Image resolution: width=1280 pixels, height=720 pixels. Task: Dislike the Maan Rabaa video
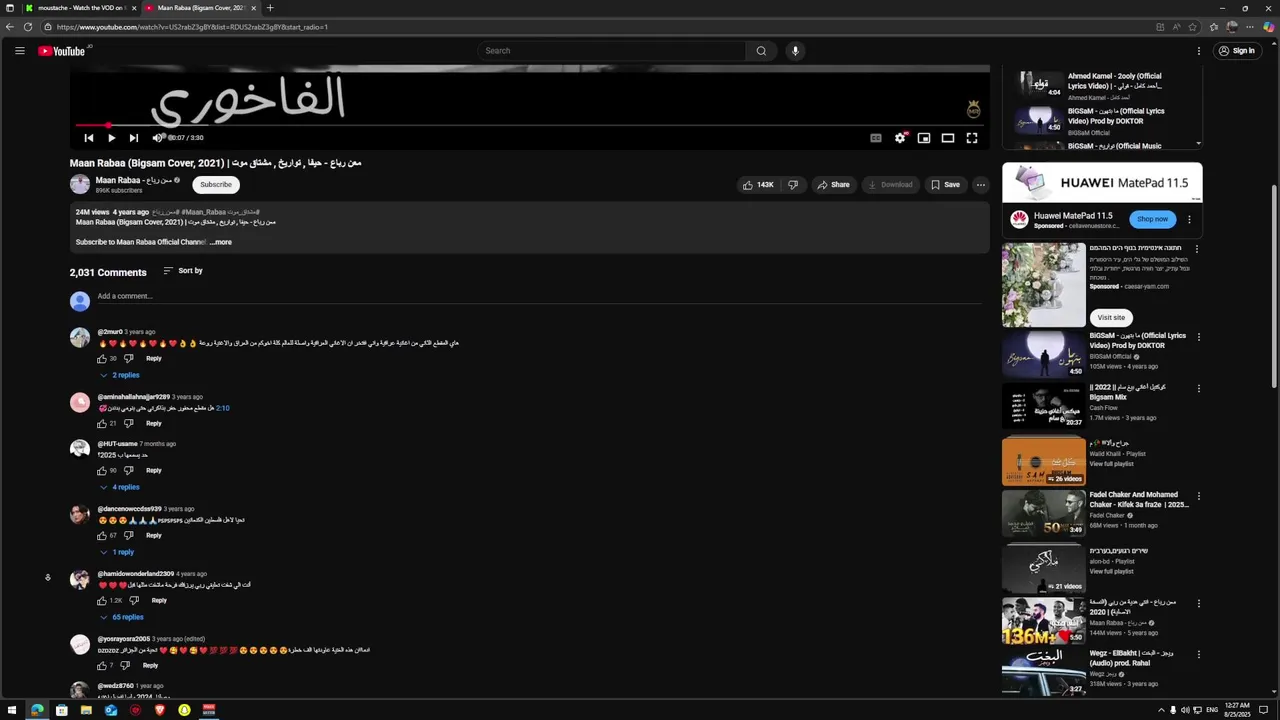793,185
